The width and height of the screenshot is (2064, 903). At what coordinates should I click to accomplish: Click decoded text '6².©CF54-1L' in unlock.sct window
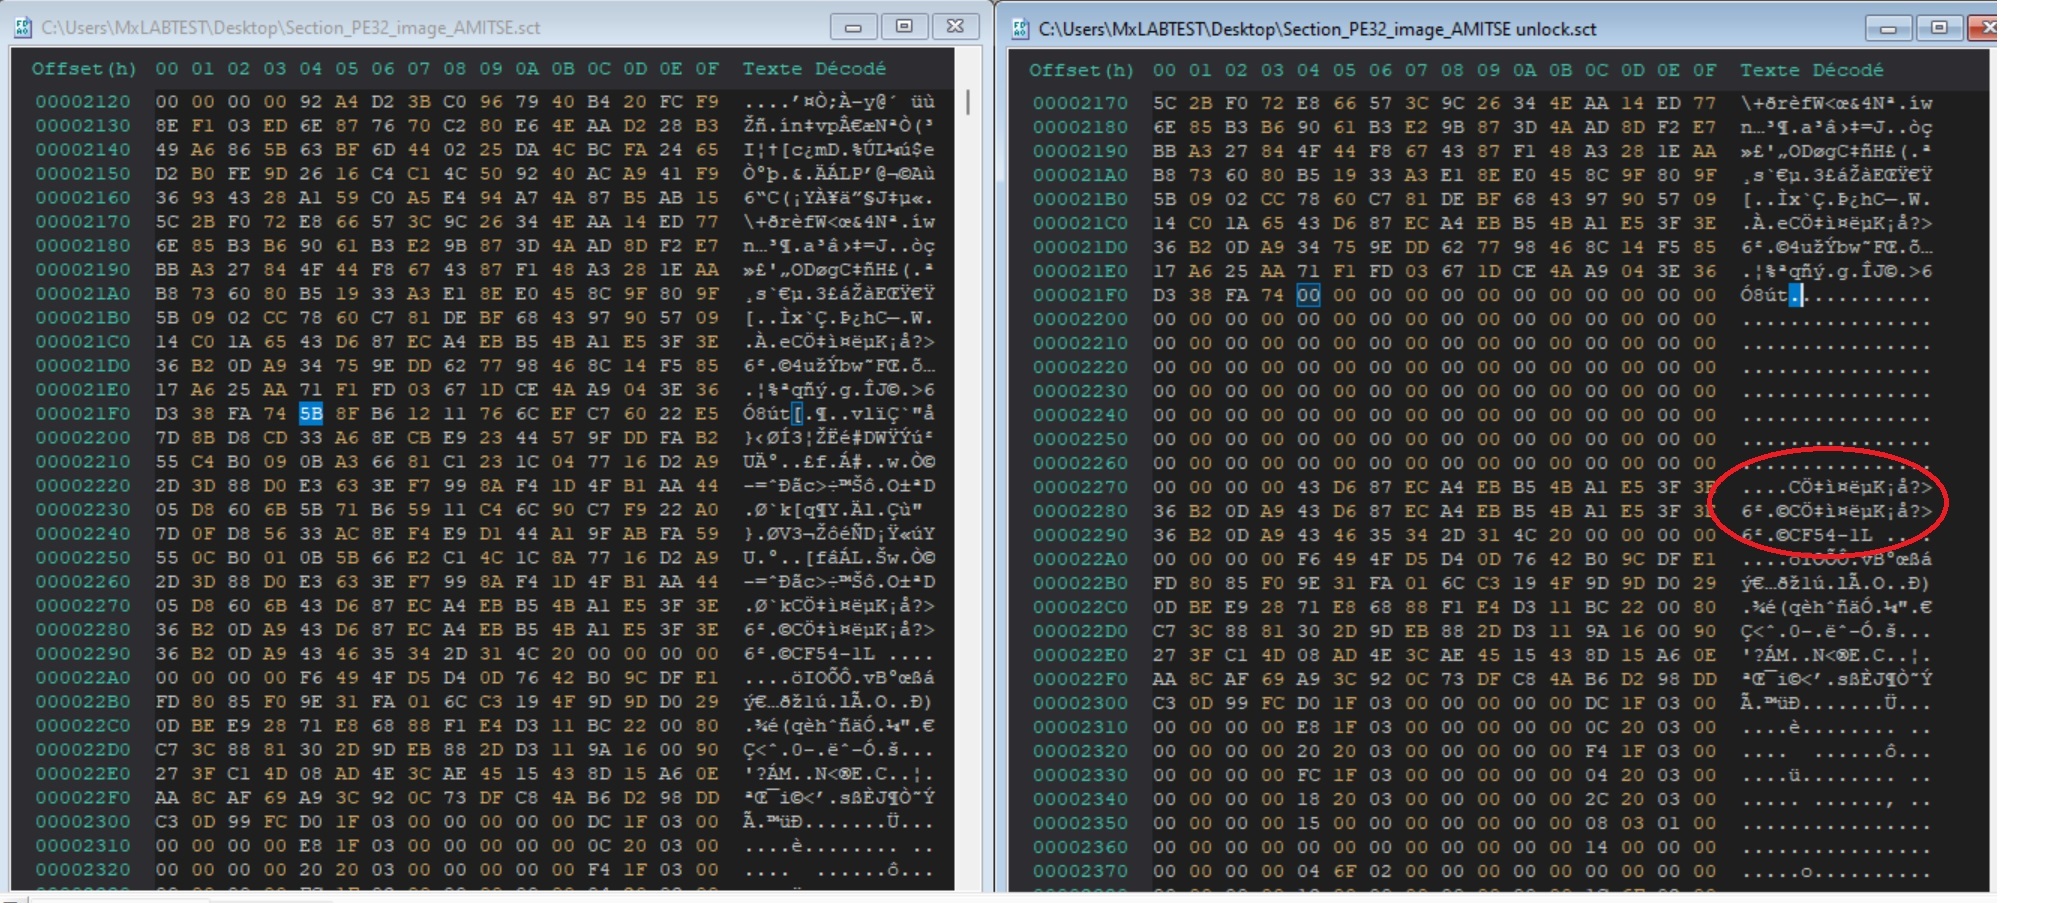pyautogui.click(x=1806, y=535)
